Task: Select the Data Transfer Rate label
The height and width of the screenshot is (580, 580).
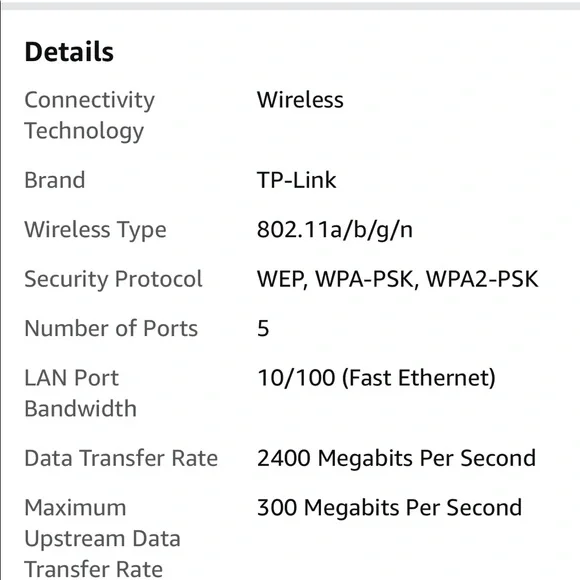Action: pos(121,458)
